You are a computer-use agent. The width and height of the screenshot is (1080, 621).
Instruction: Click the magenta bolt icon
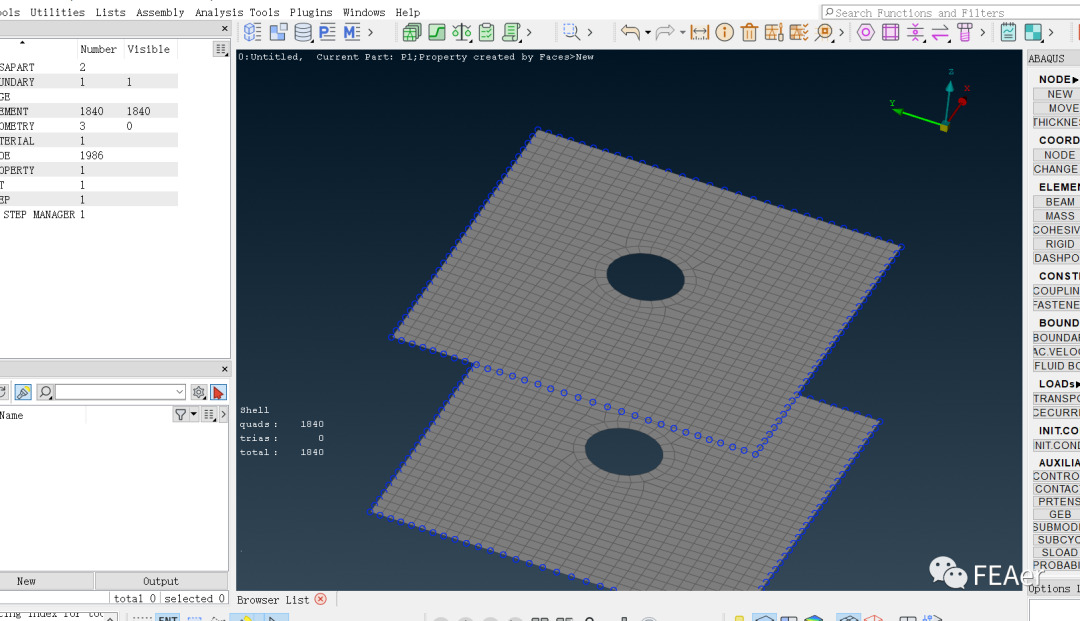tap(965, 32)
